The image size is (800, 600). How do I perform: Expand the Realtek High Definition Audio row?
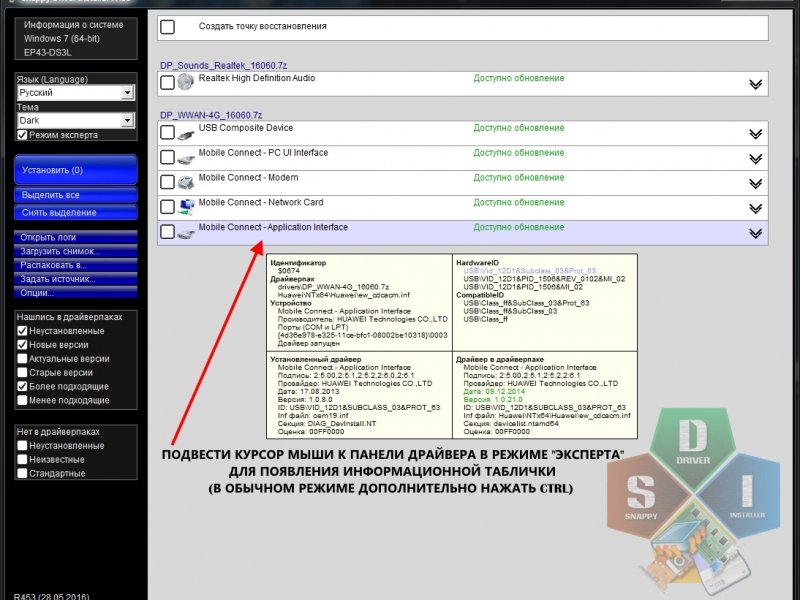pos(756,84)
